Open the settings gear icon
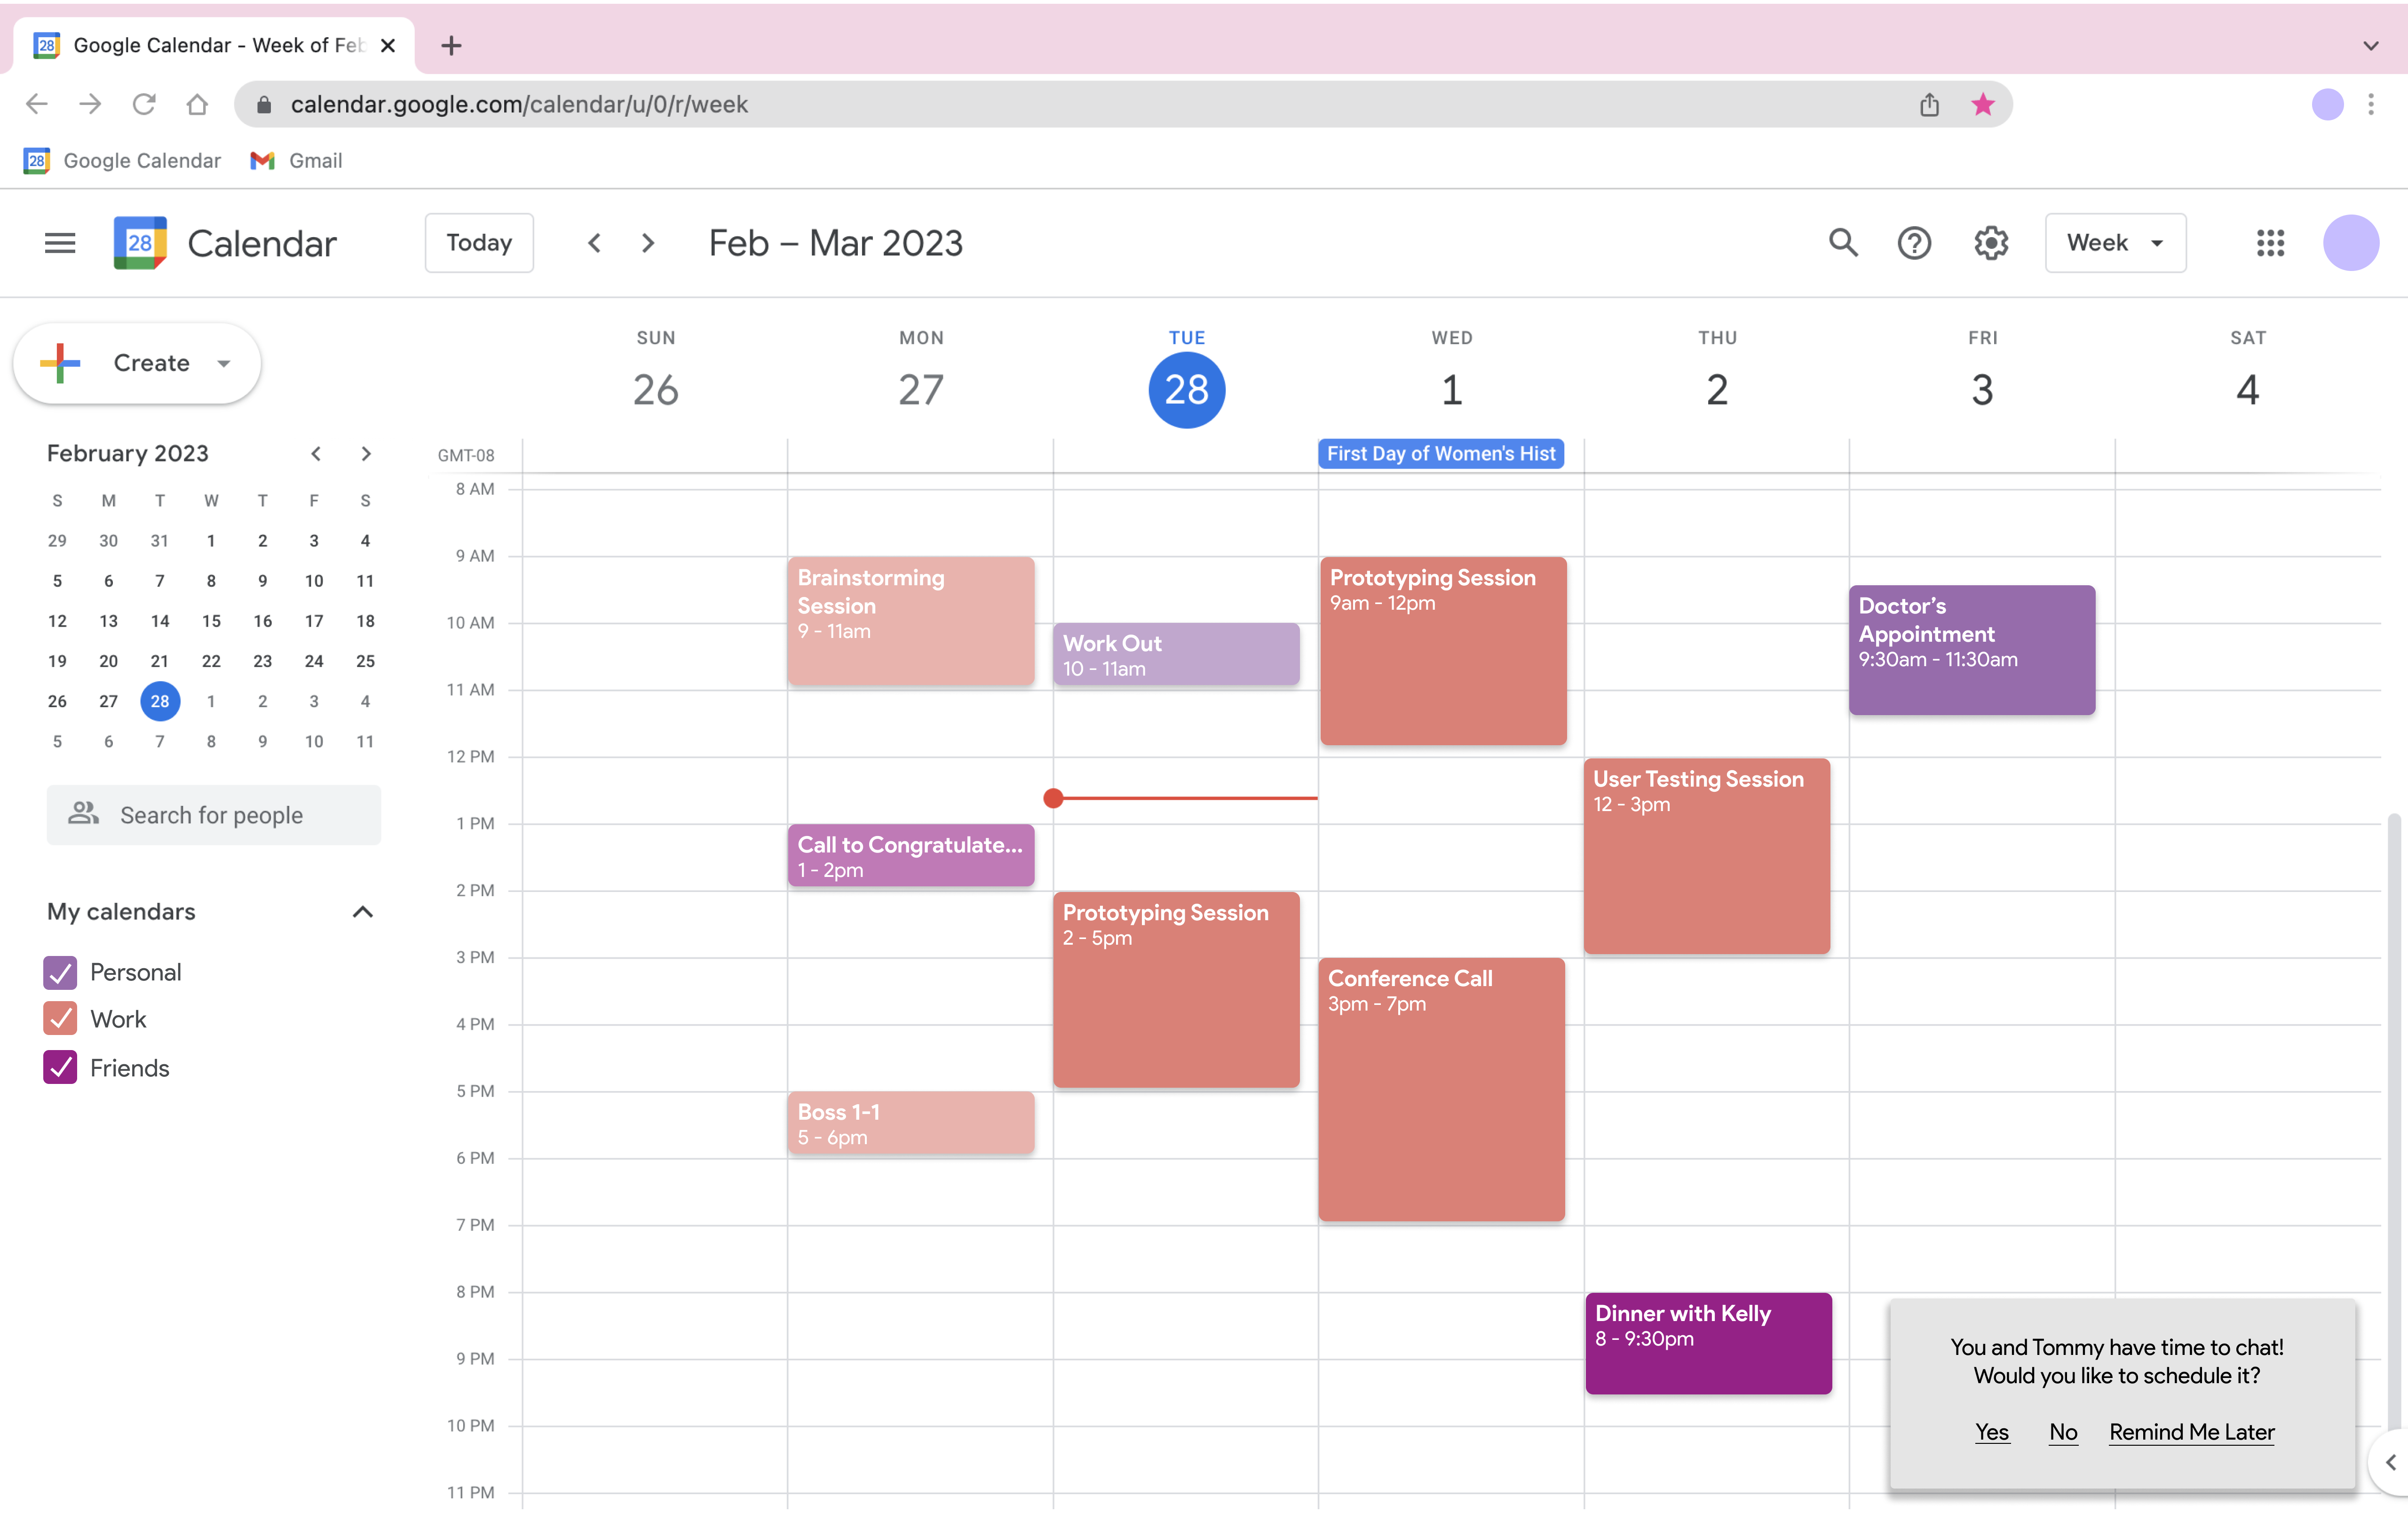The width and height of the screenshot is (2408, 1513). point(1991,243)
